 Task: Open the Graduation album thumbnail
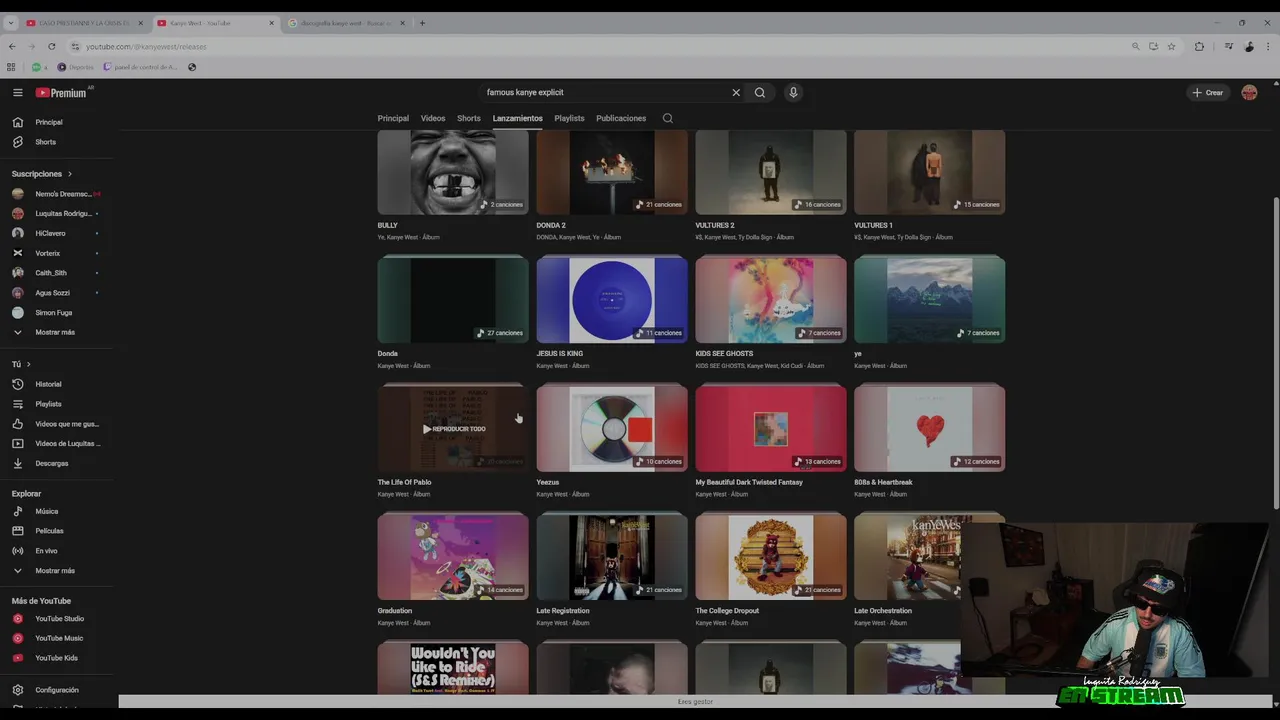tap(453, 557)
